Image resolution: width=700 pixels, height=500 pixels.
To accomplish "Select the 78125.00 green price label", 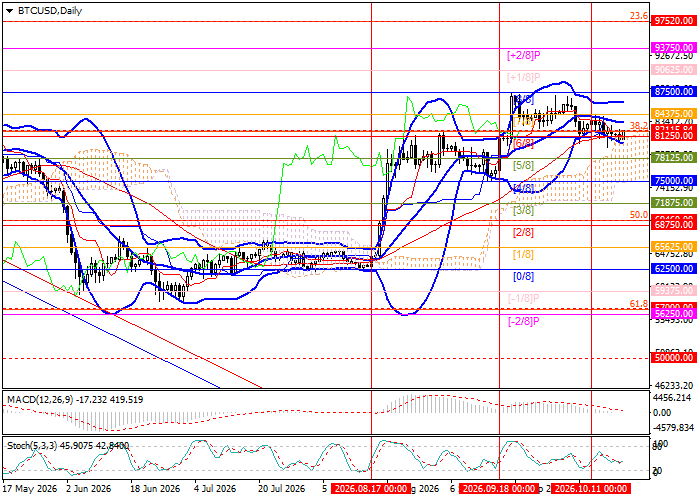I will pos(674,158).
